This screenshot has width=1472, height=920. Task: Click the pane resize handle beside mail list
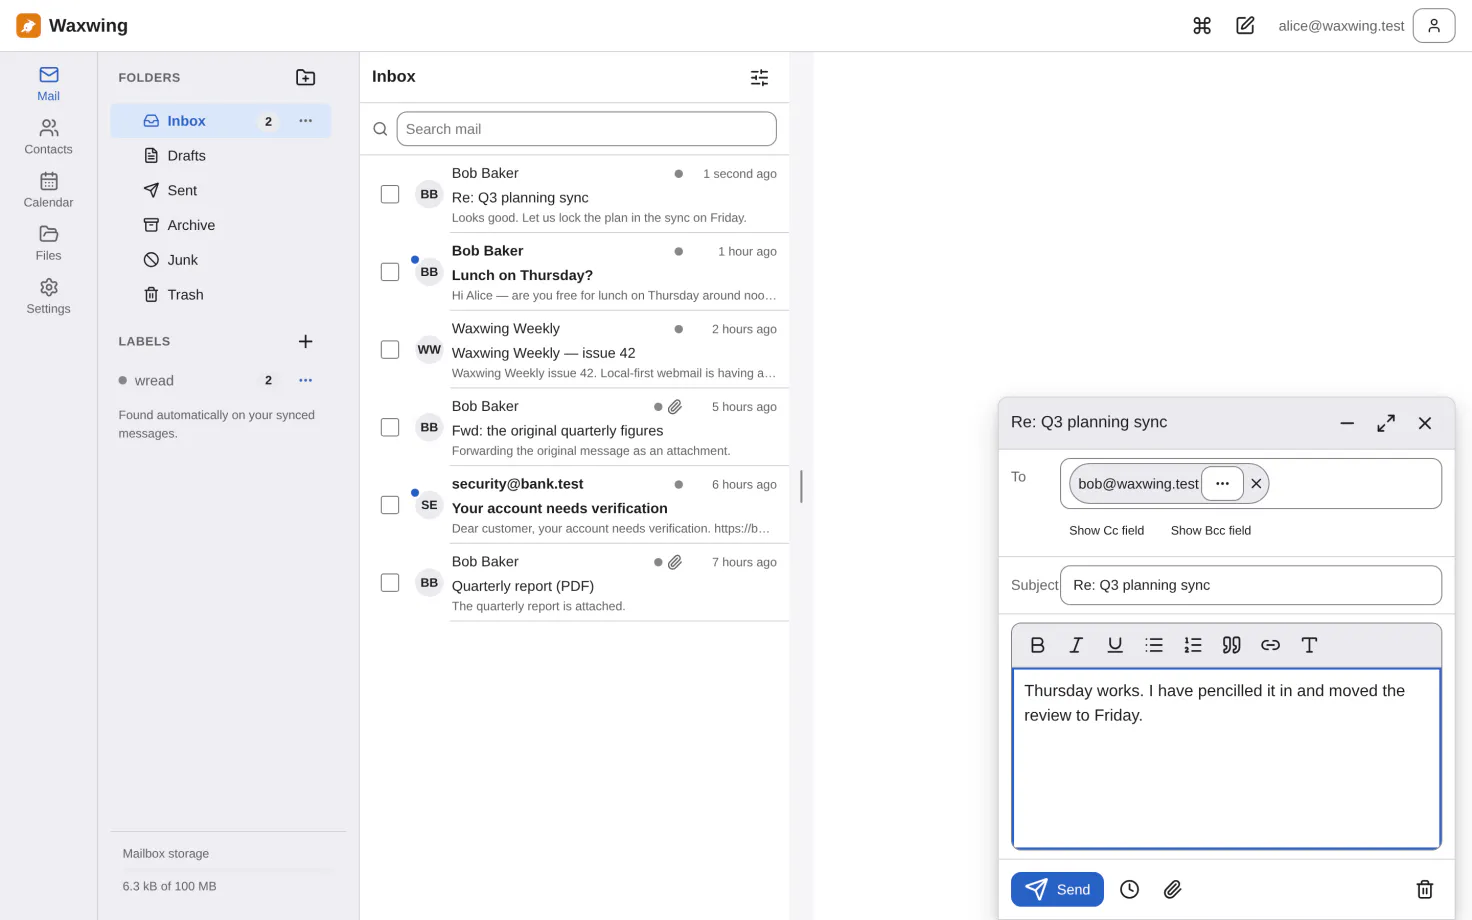[801, 486]
